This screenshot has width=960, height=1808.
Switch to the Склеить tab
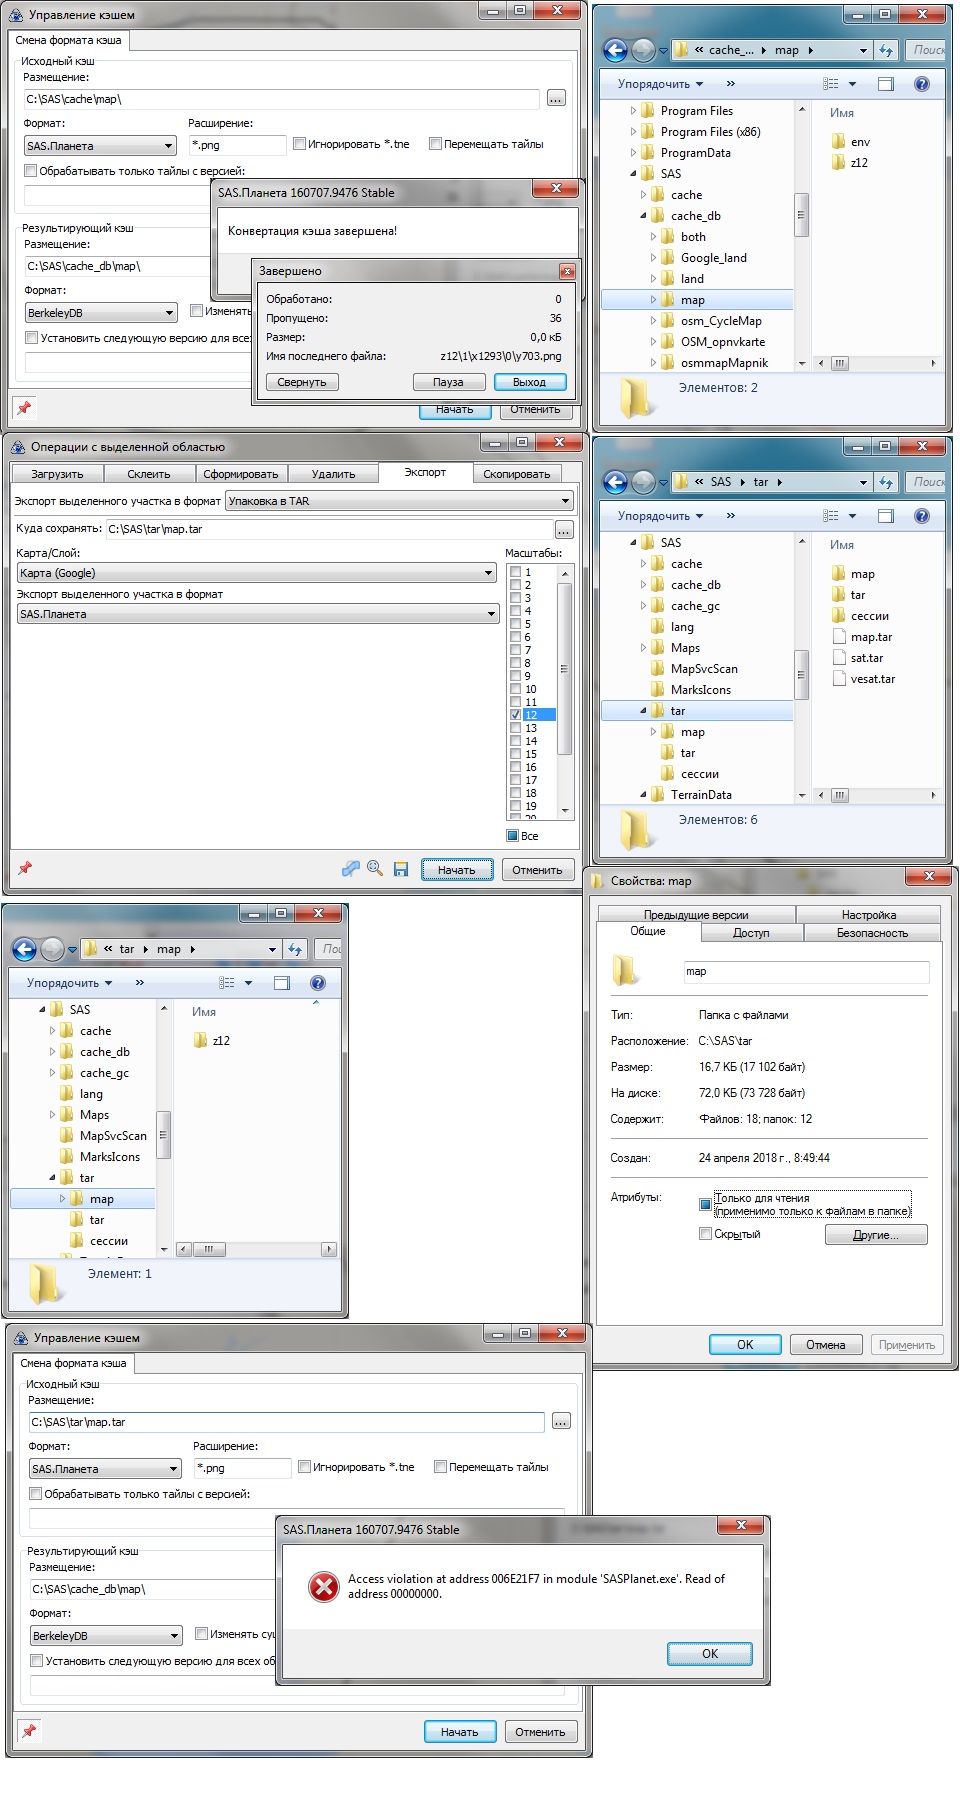[x=149, y=474]
